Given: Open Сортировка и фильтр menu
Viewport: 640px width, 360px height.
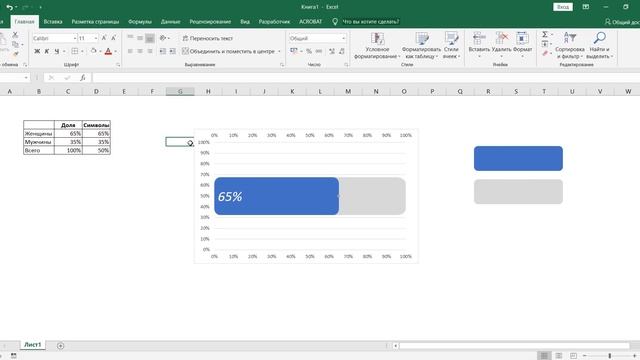Looking at the screenshot, I should coord(570,45).
